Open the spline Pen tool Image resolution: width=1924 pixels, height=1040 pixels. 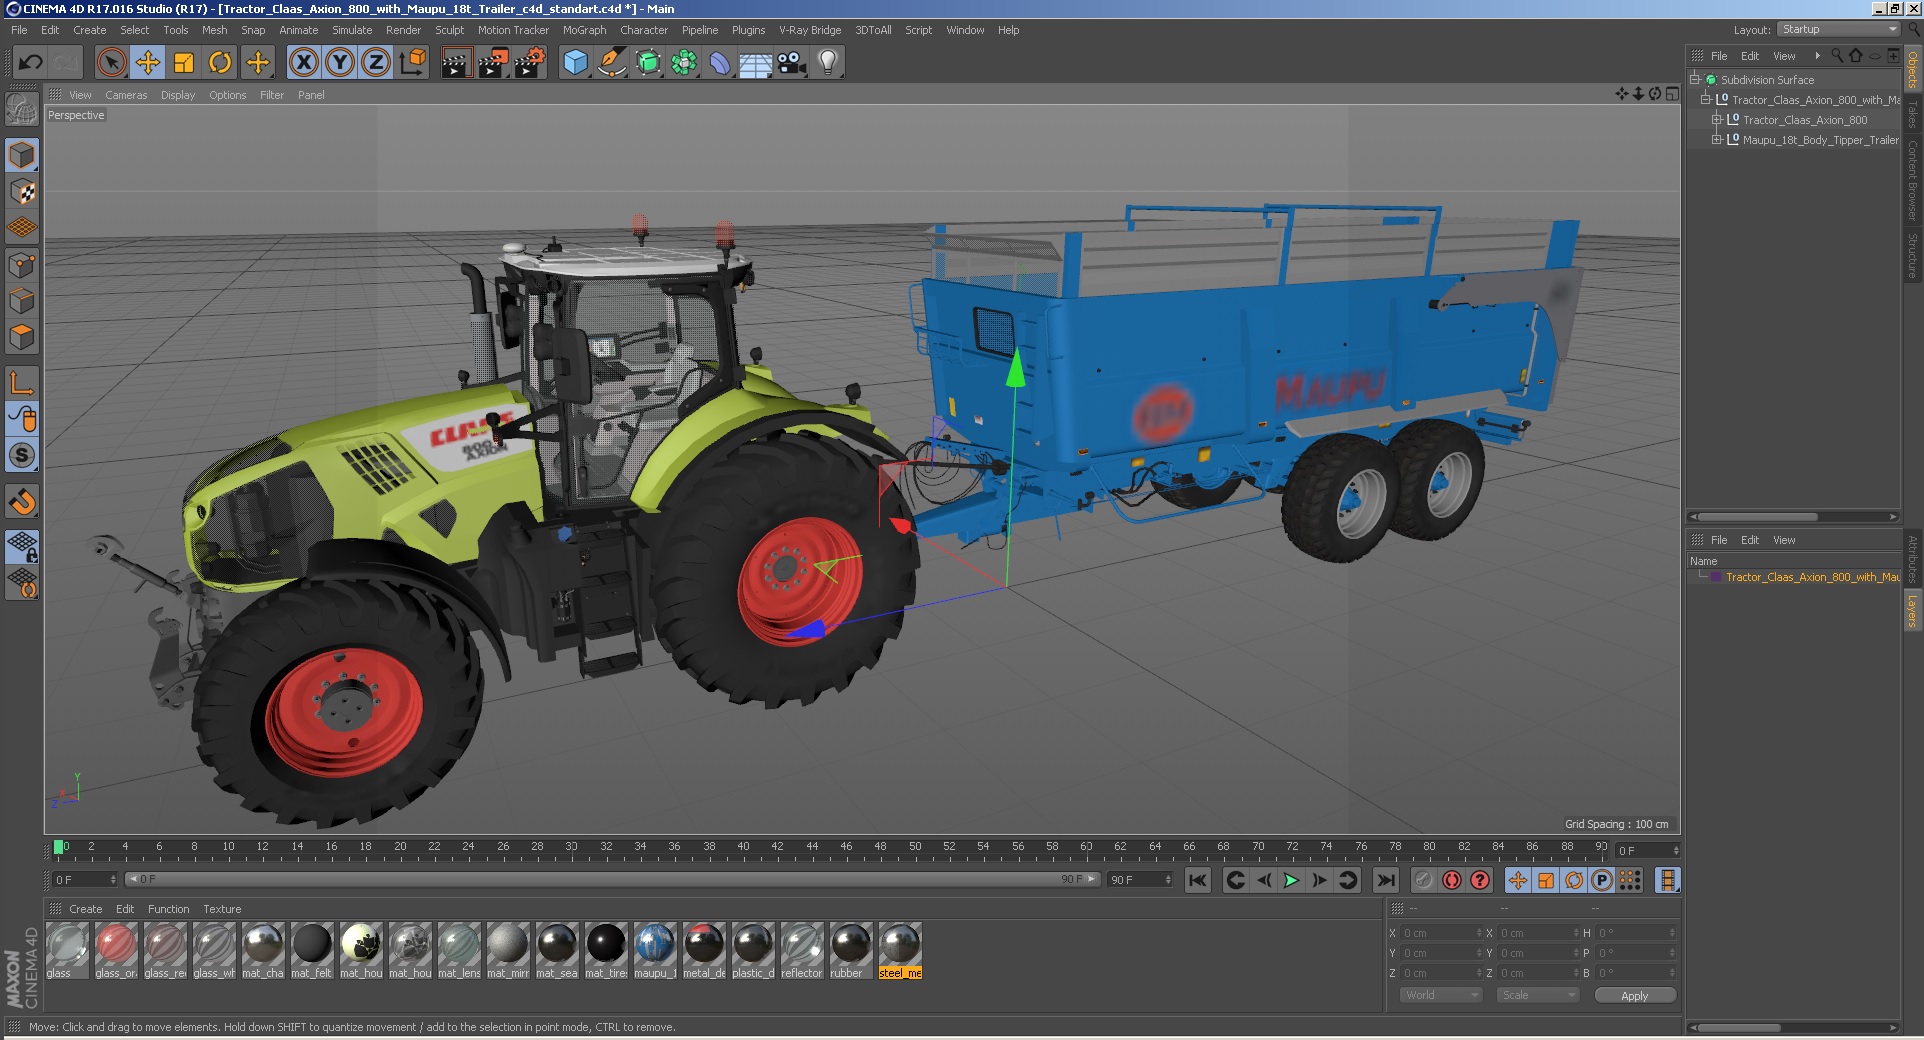[x=611, y=63]
